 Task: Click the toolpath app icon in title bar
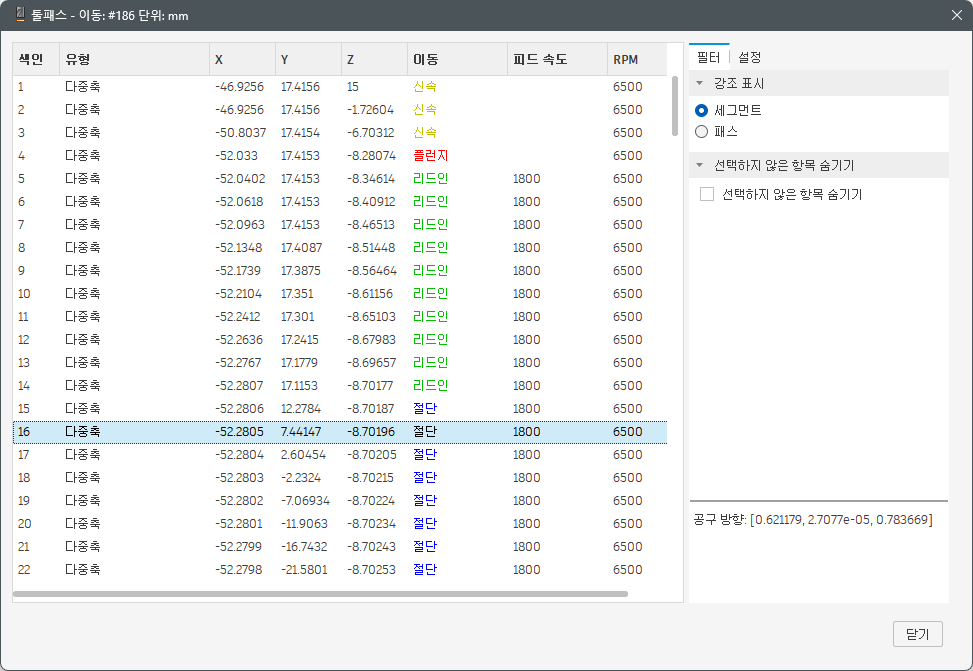pos(20,14)
